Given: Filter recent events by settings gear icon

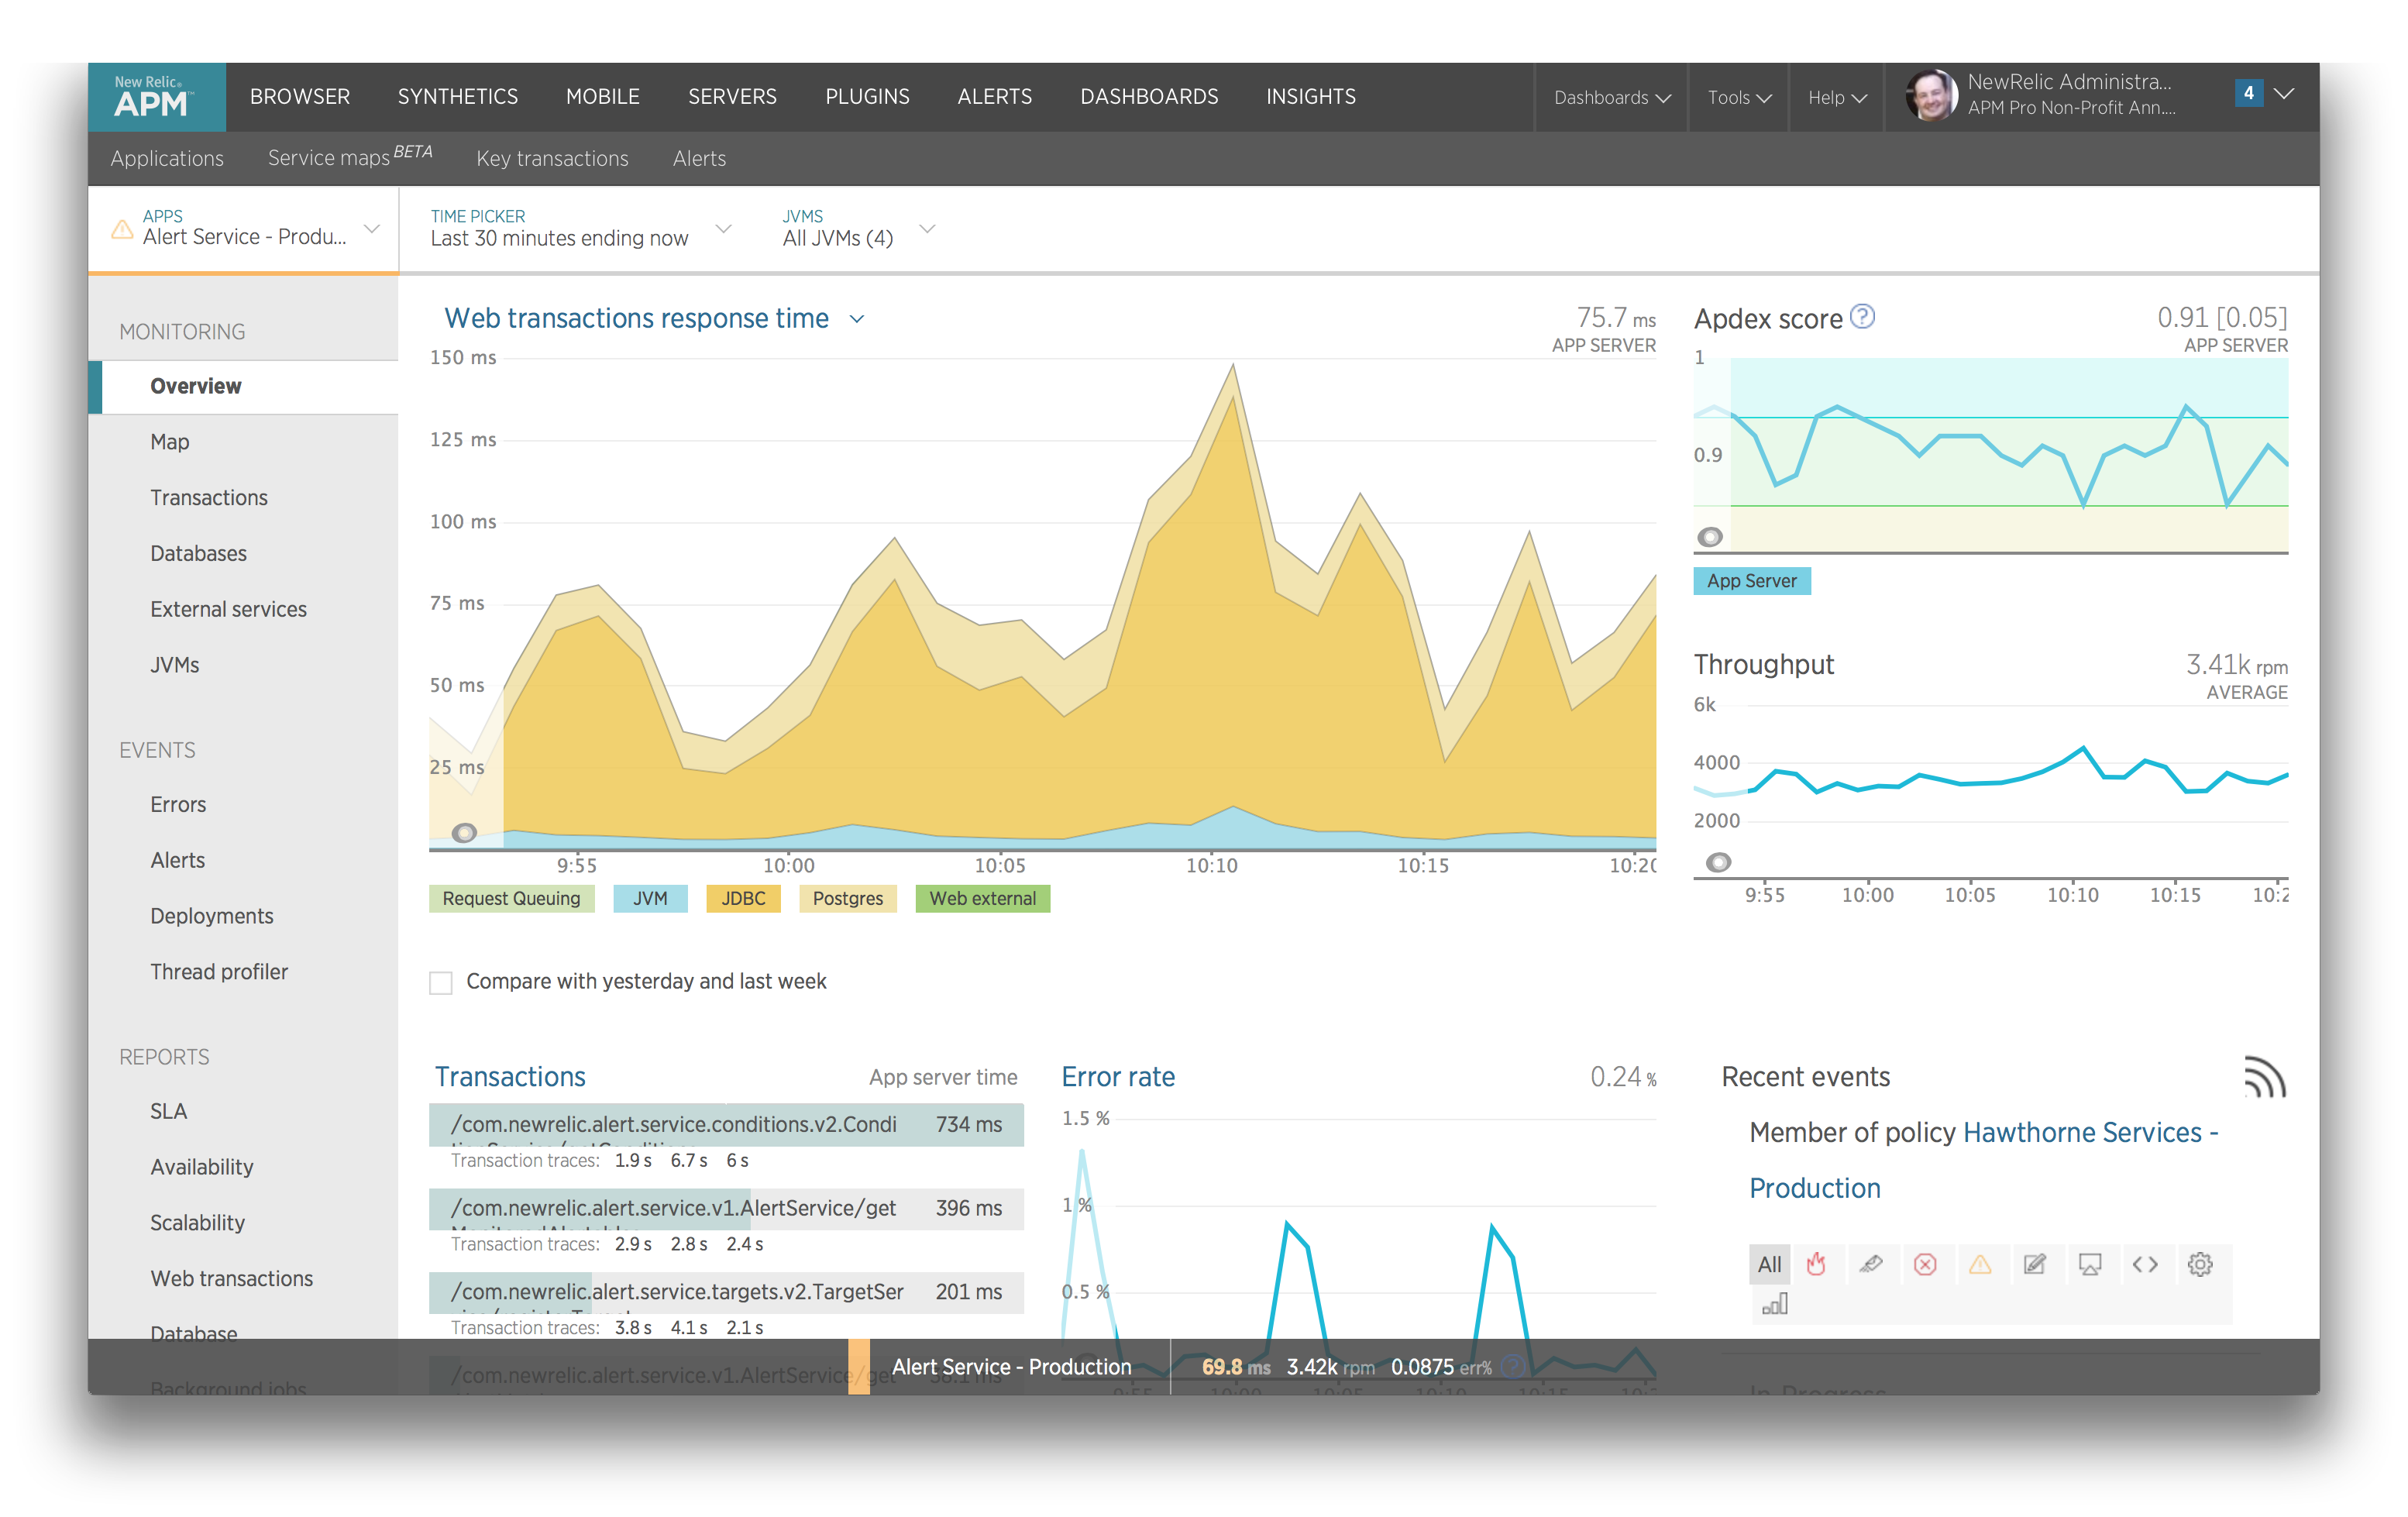Looking at the screenshot, I should click(2200, 1264).
